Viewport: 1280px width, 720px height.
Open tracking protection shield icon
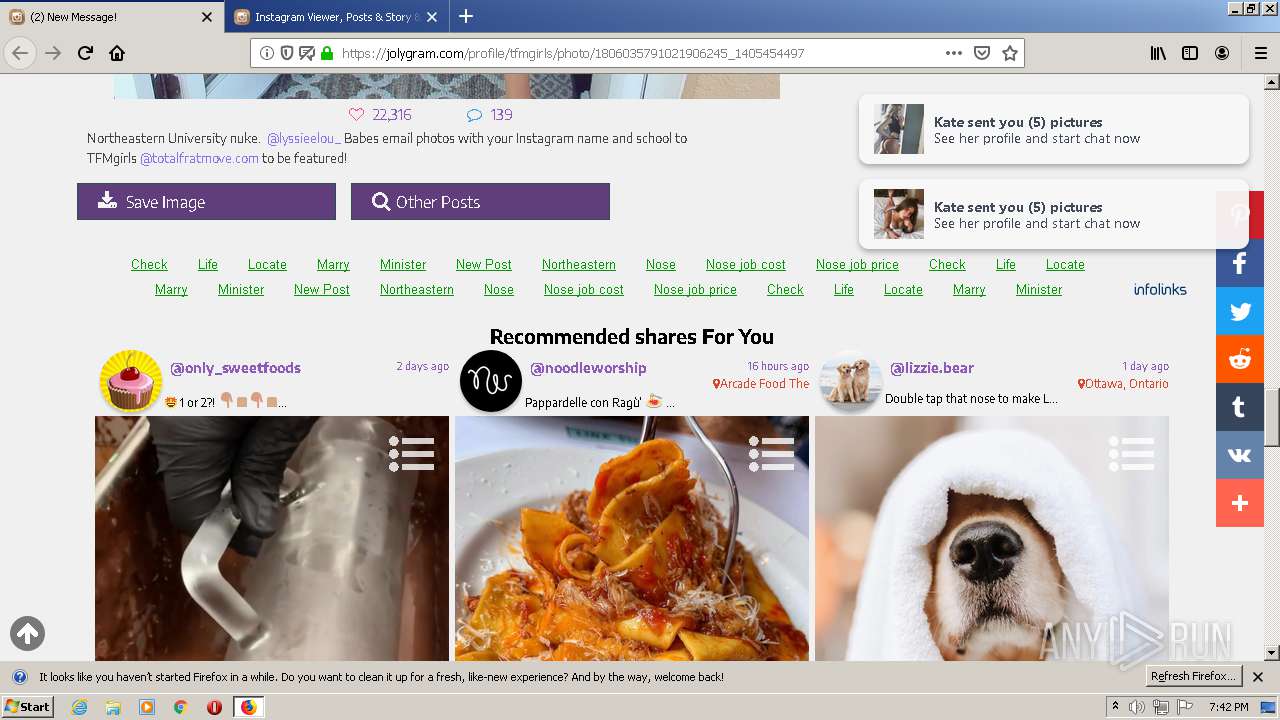click(287, 53)
